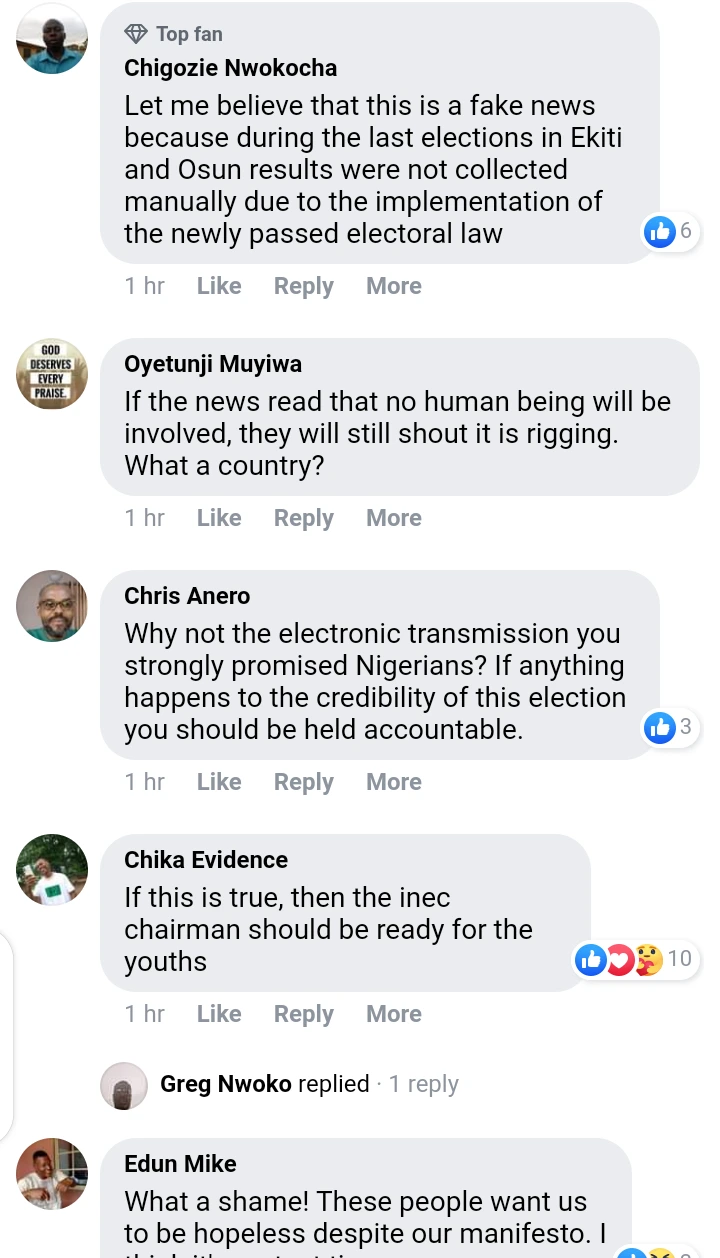
Task: View reactions on Chika Evidence's comment
Action: 634,959
